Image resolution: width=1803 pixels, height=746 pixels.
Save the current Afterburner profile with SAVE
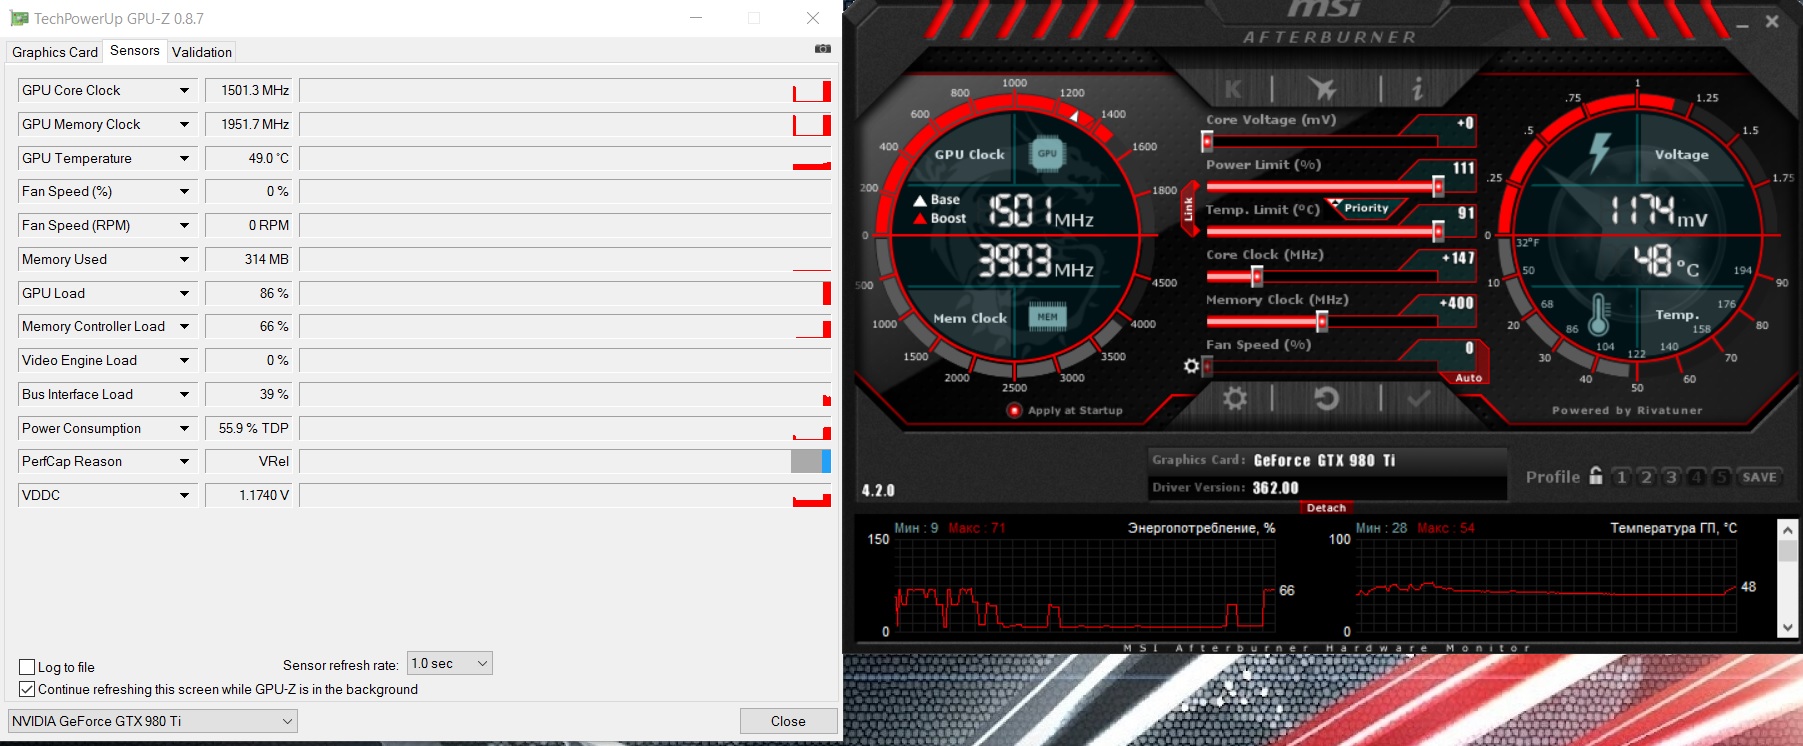[x=1760, y=477]
